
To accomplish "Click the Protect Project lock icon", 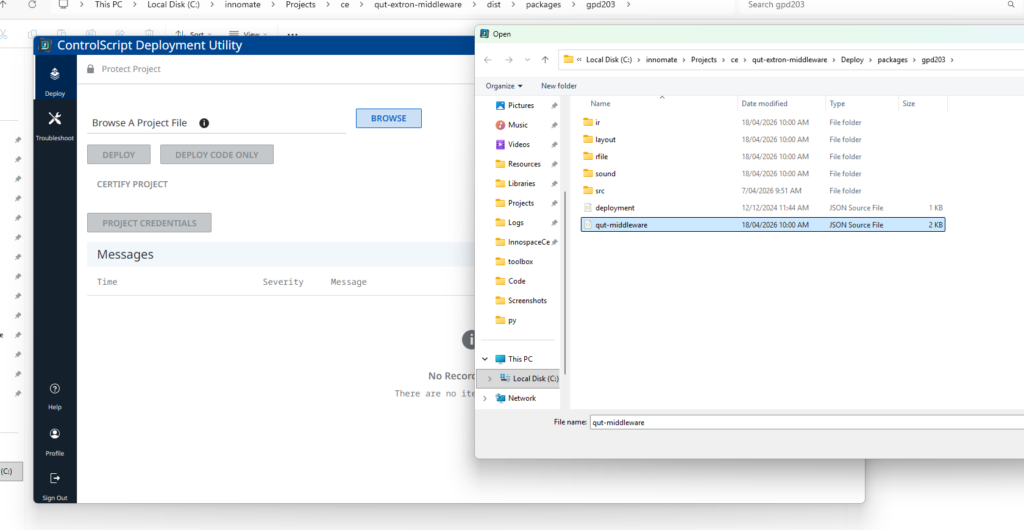I will [91, 69].
